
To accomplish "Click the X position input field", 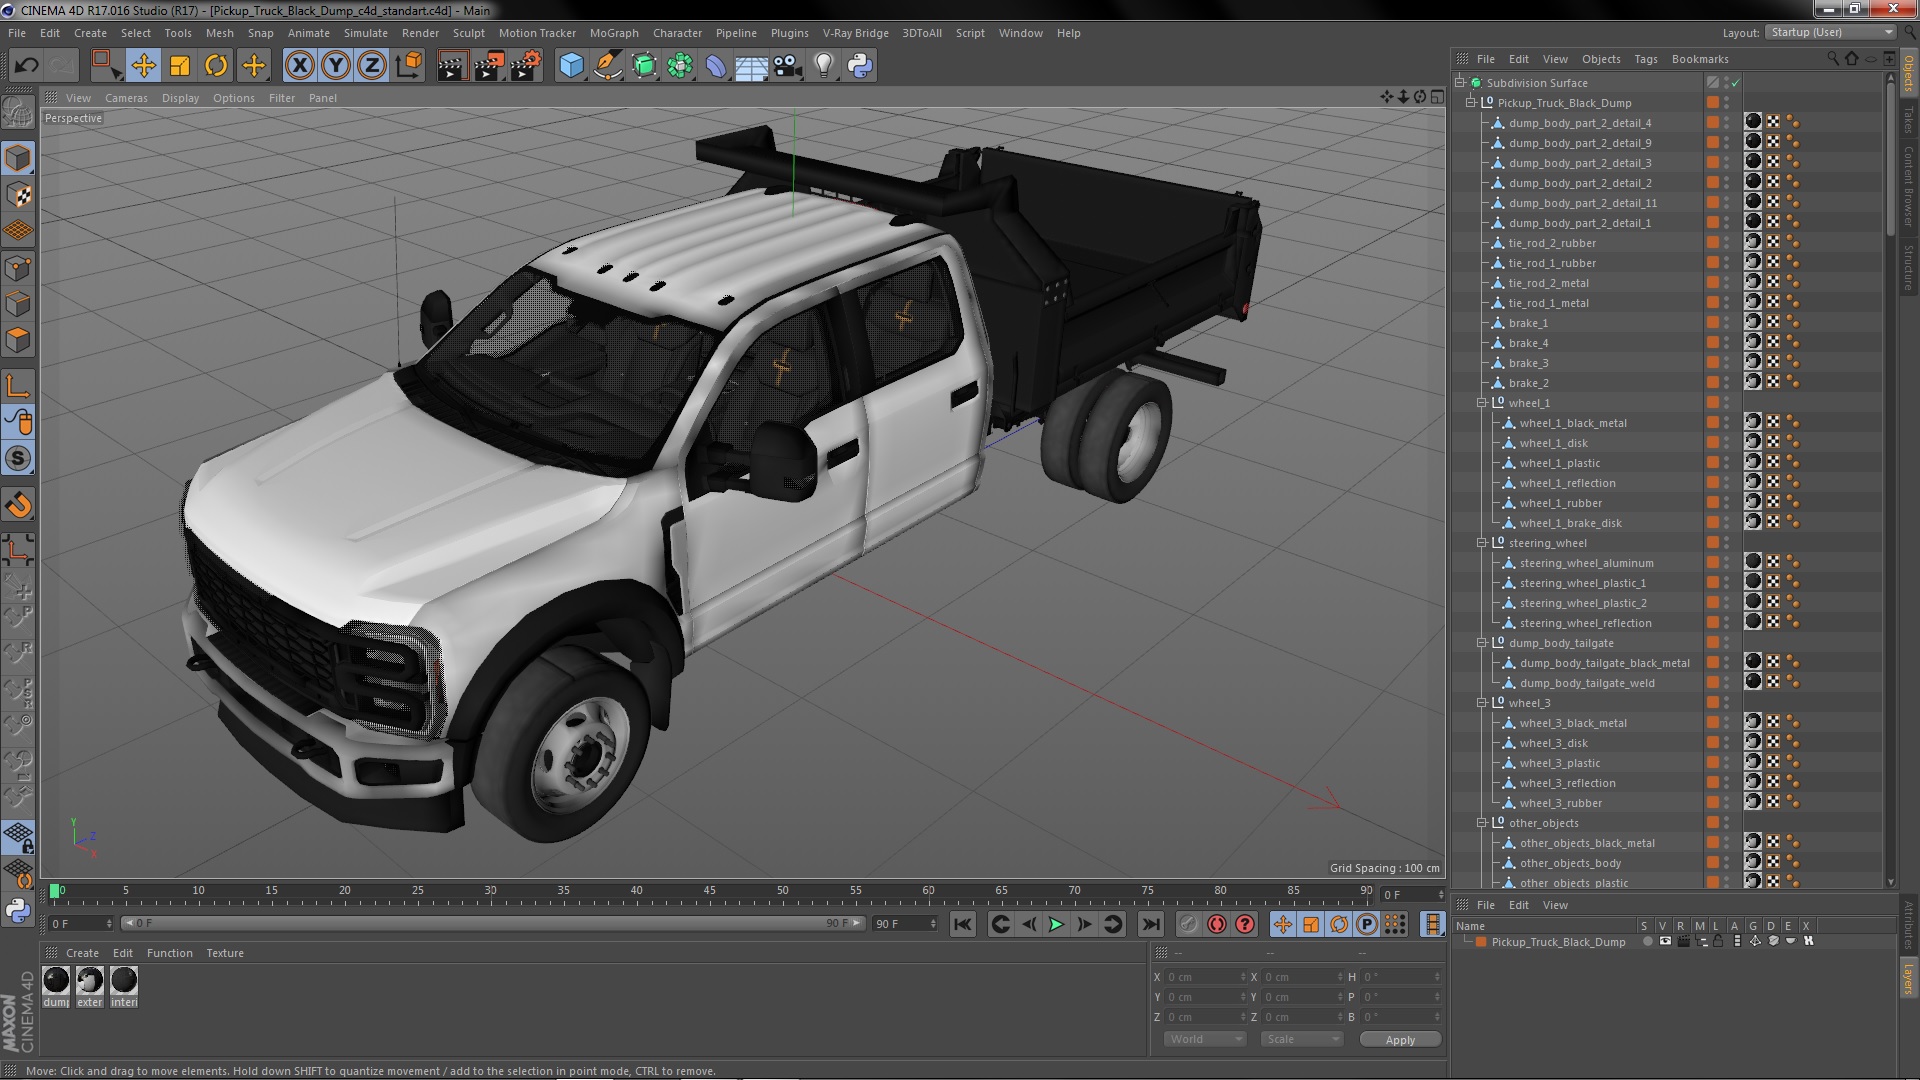I will 1205,977.
